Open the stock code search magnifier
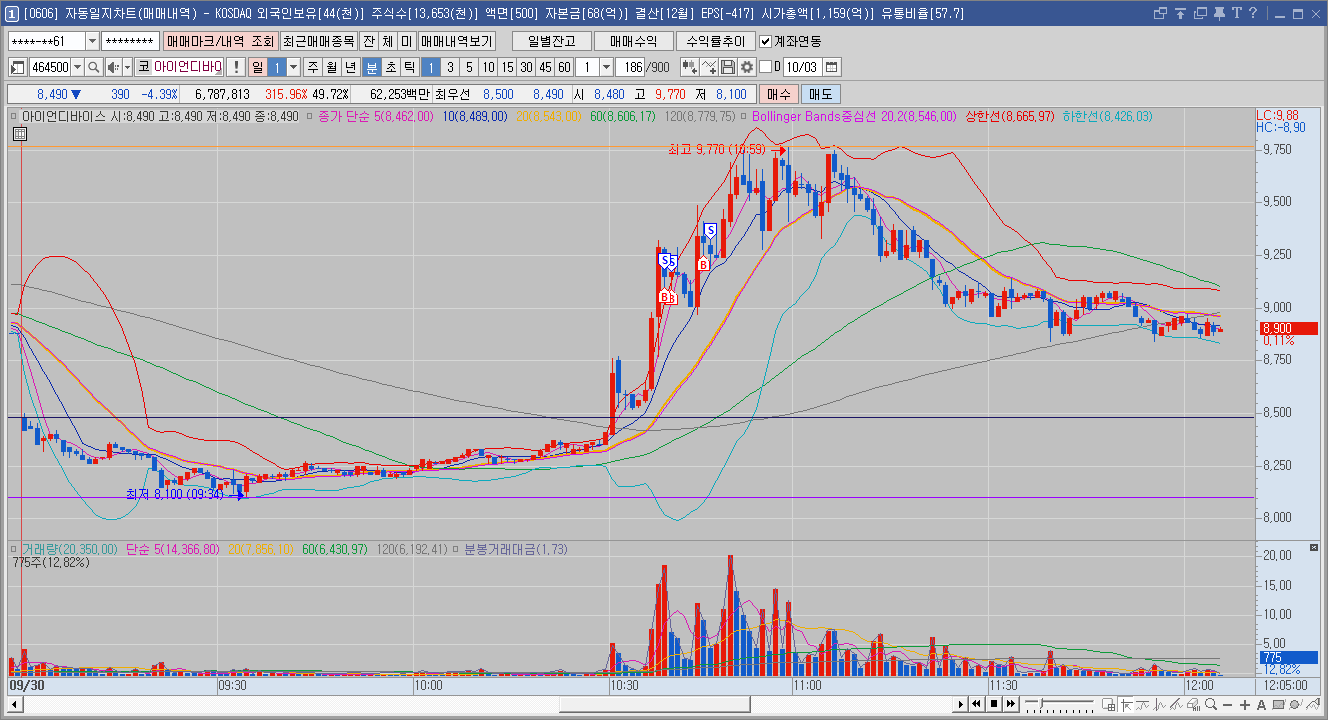1328x720 pixels. point(94,67)
